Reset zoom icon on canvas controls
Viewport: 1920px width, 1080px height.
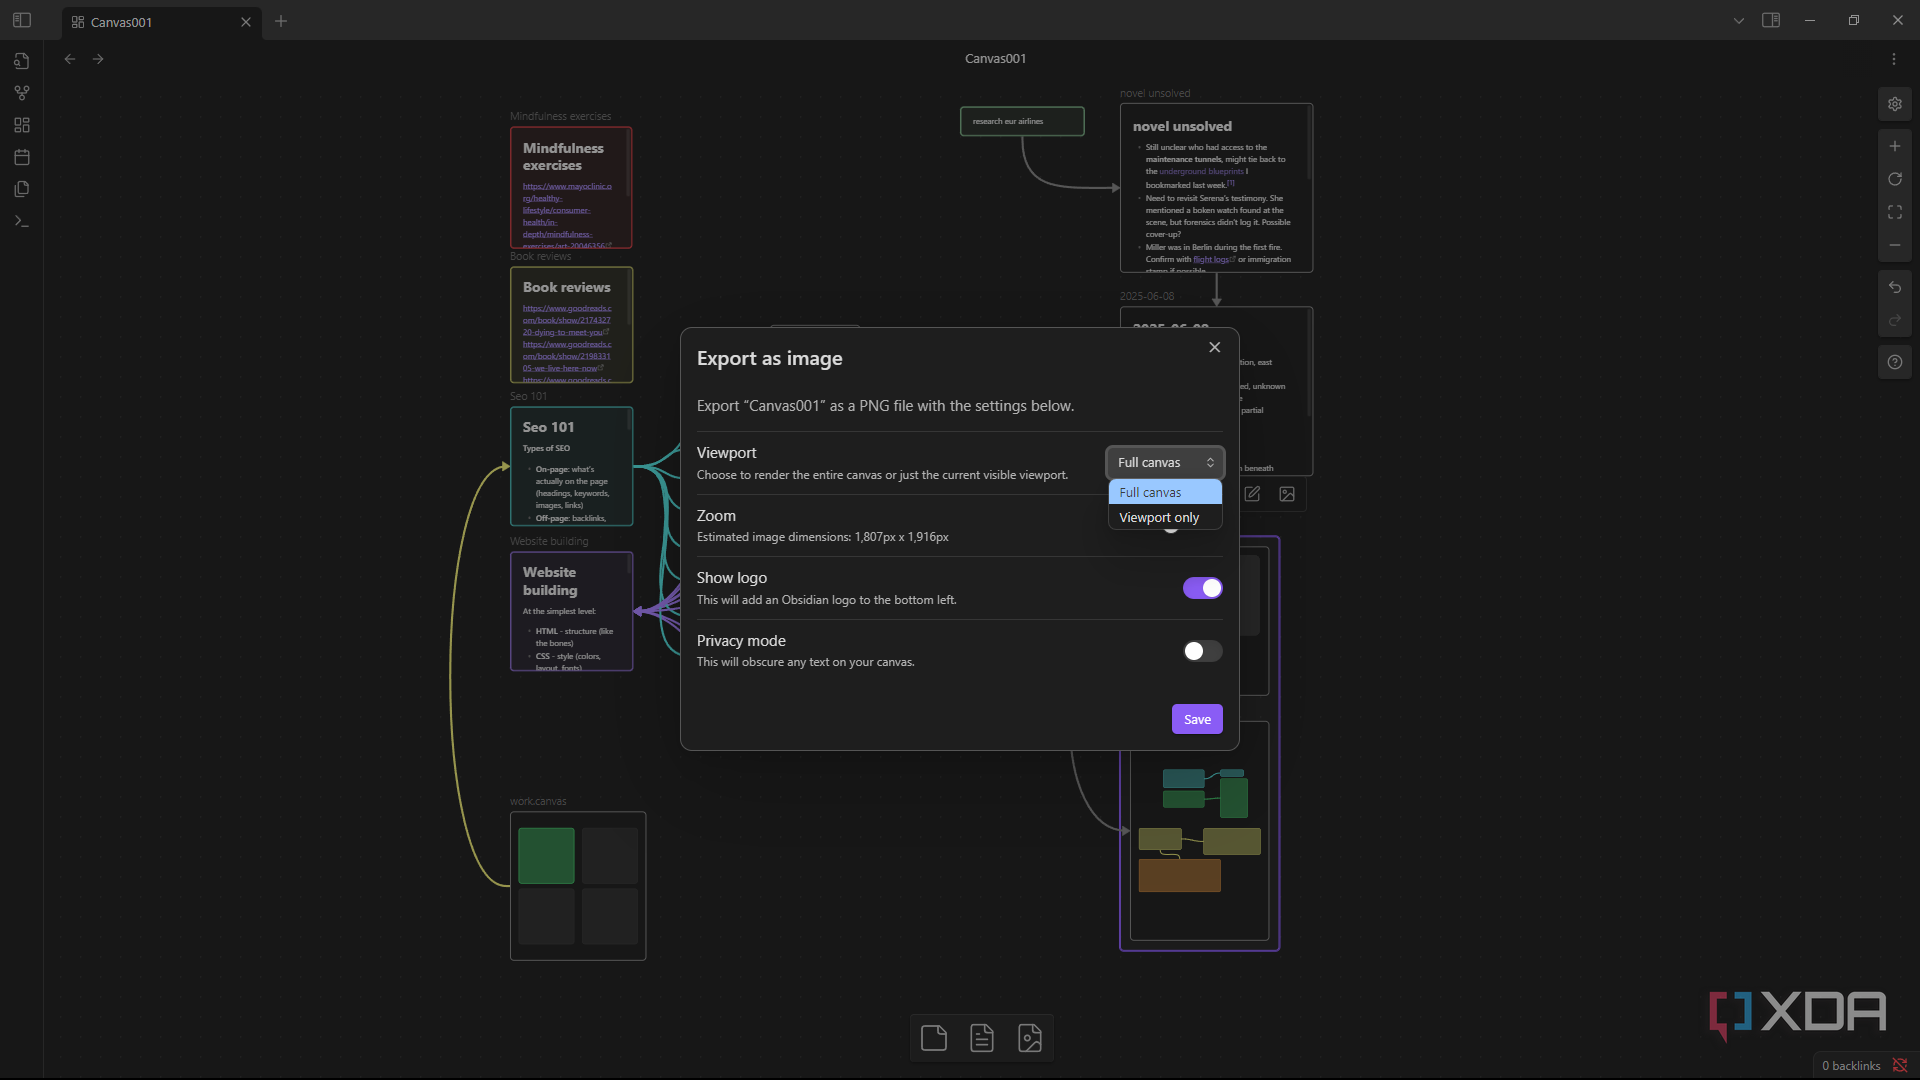click(1895, 179)
